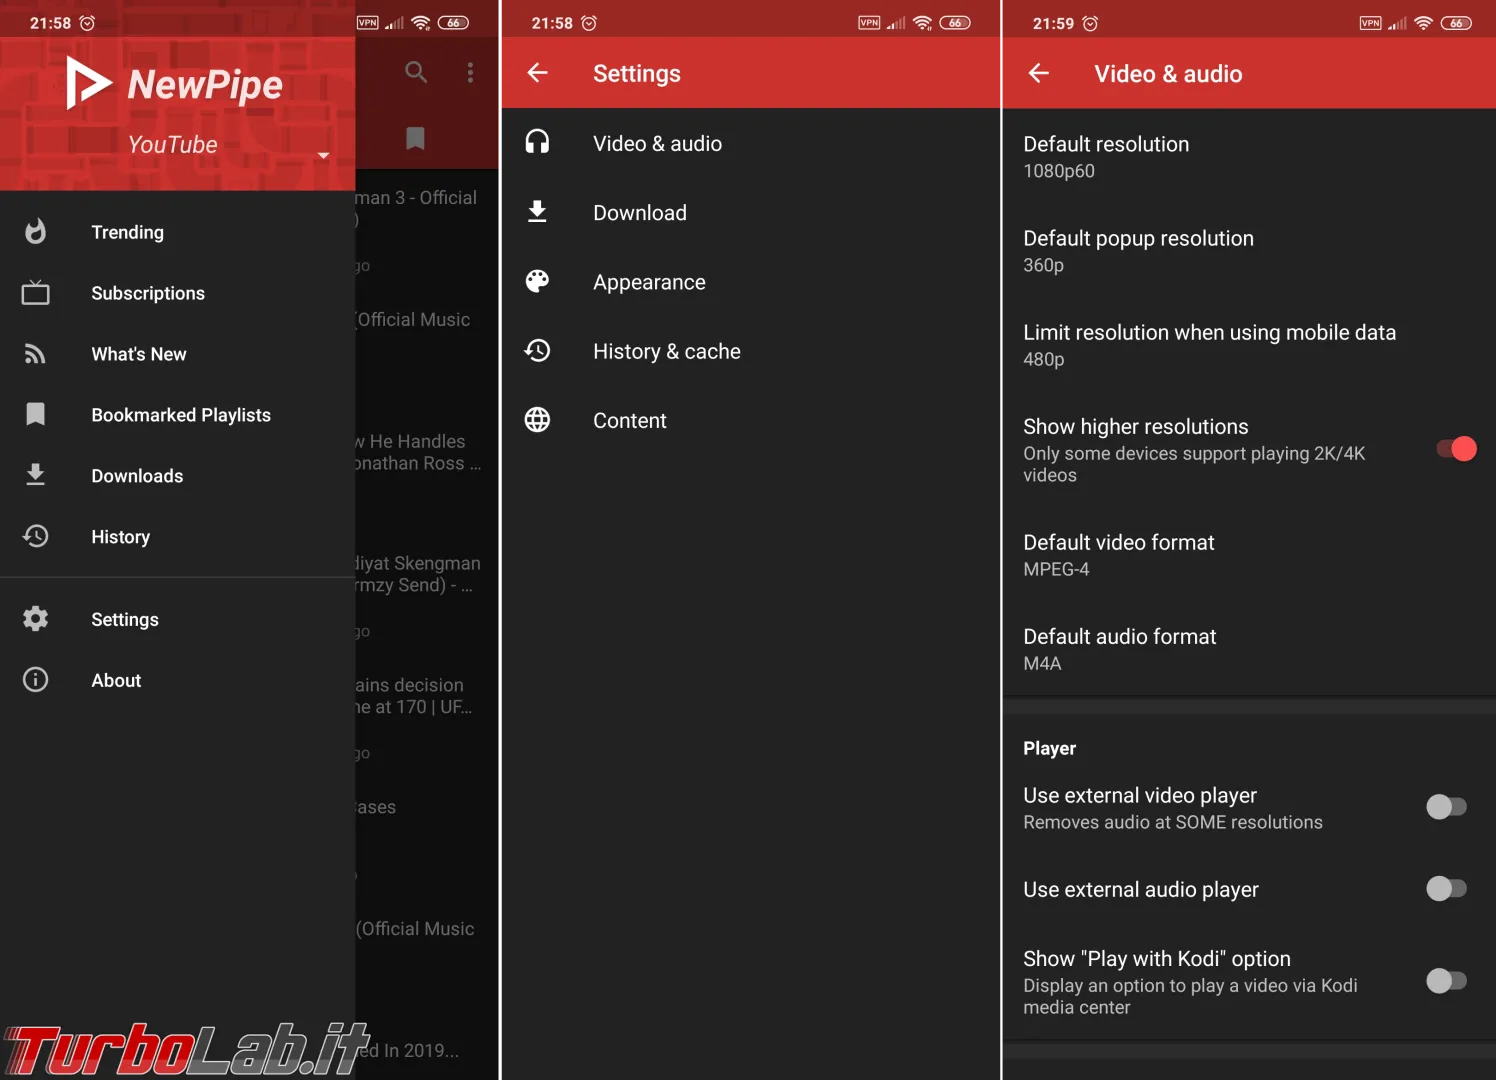Disable Show higher resolutions switch

point(1456,449)
